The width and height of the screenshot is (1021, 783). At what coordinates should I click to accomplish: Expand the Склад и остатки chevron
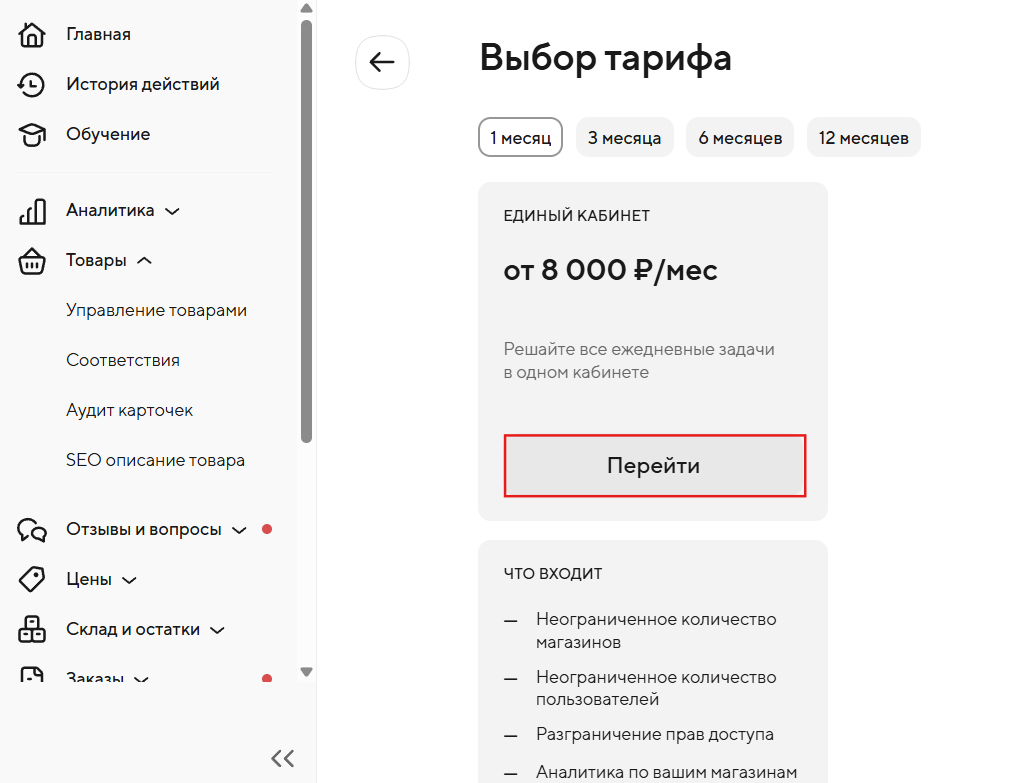coord(217,630)
